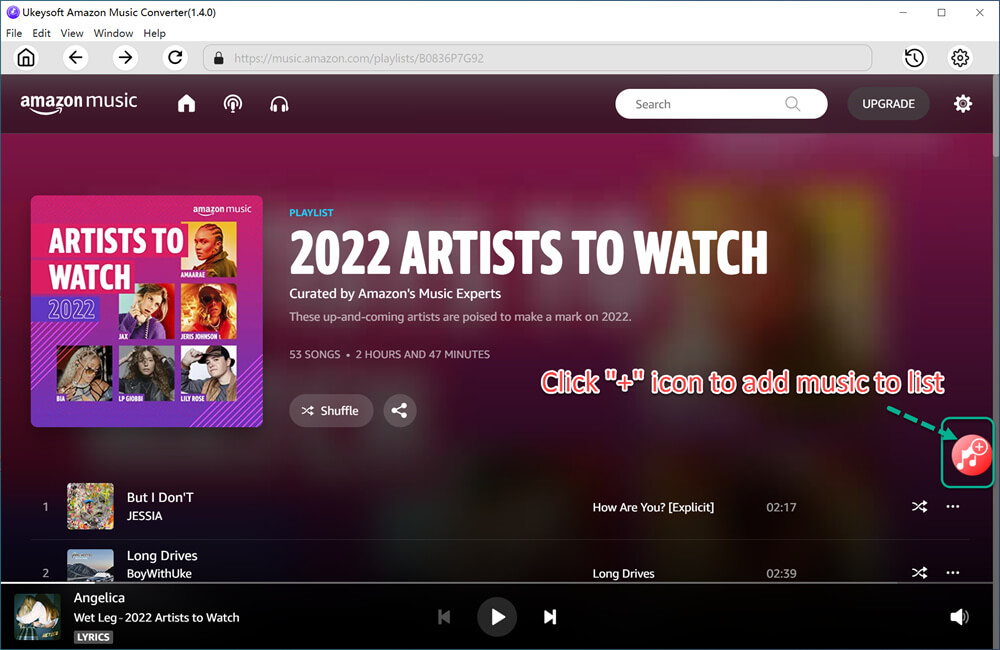
Task: Click shuffle icon on Long Drives row
Action: pos(919,572)
